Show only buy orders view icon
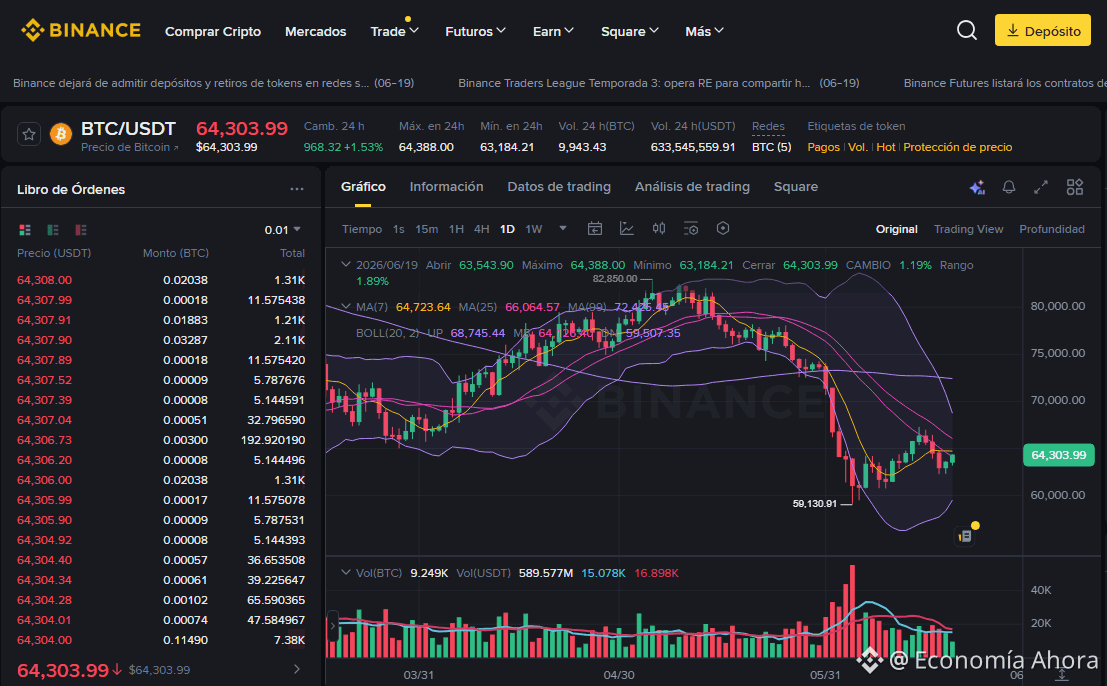The width and height of the screenshot is (1107, 686). pyautogui.click(x=53, y=229)
